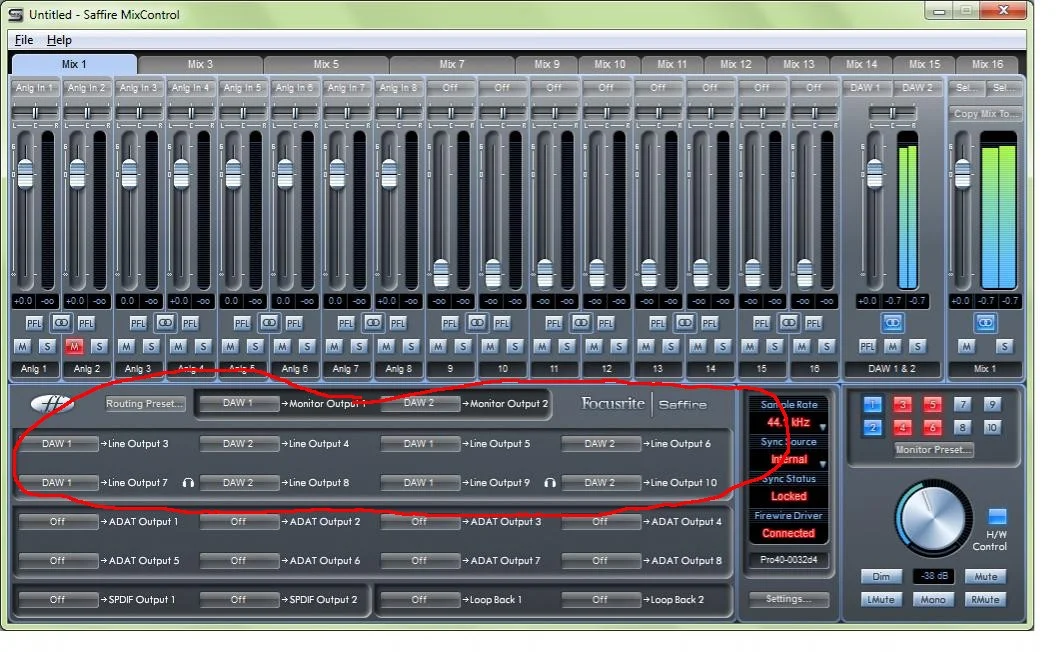
Task: Enable monitor output button 1
Action: click(x=872, y=404)
